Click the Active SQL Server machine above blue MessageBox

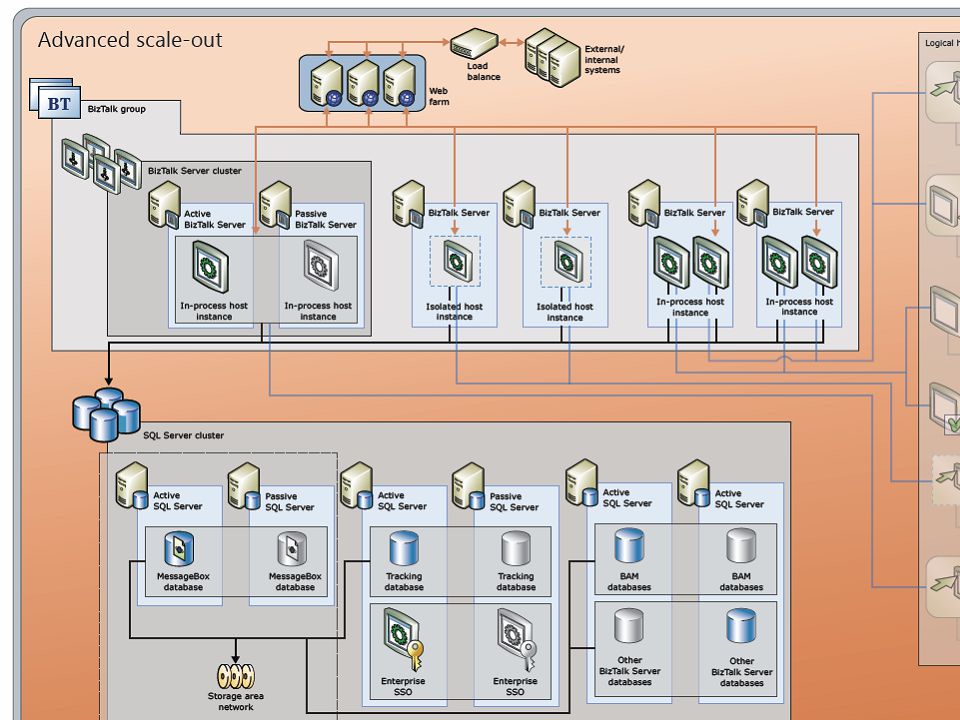pyautogui.click(x=132, y=486)
